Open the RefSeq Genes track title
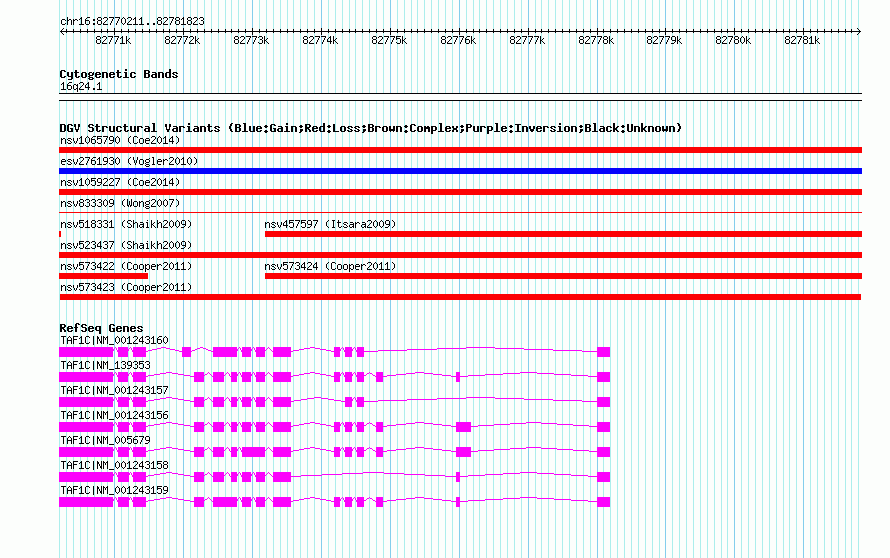890x558 pixels. click(x=101, y=328)
